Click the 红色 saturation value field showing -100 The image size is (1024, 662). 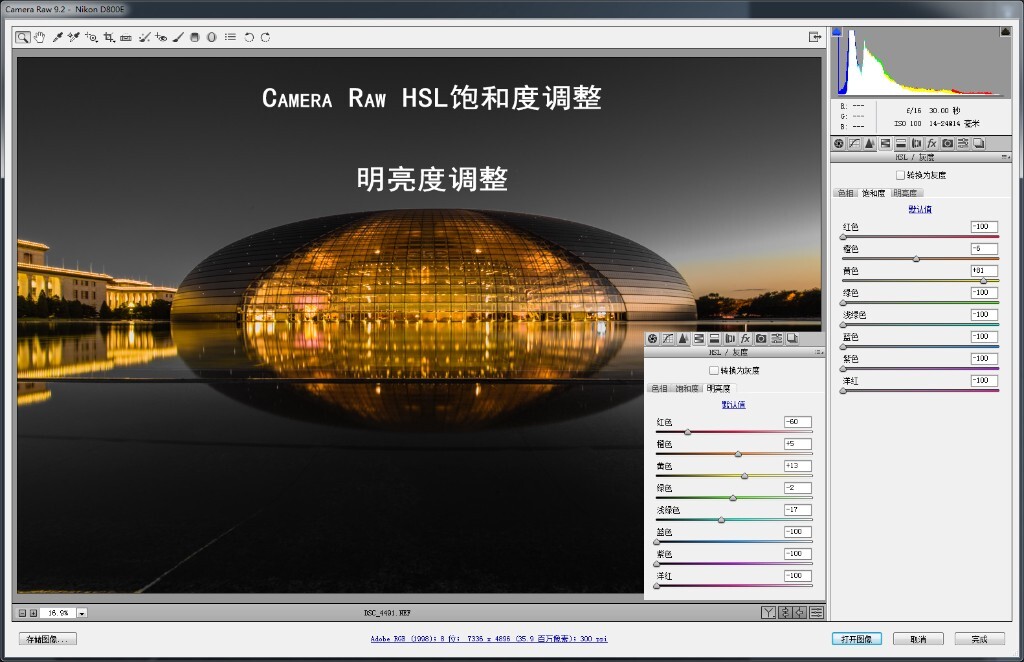pos(984,227)
